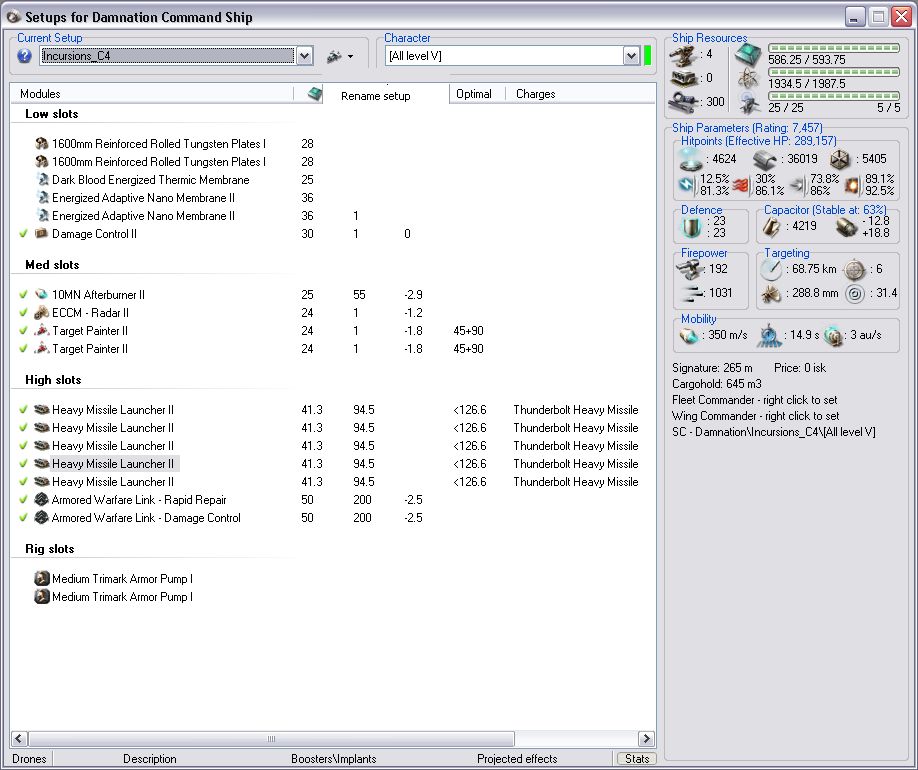The height and width of the screenshot is (770, 918).
Task: Click the Charges column header
Action: [x=580, y=94]
